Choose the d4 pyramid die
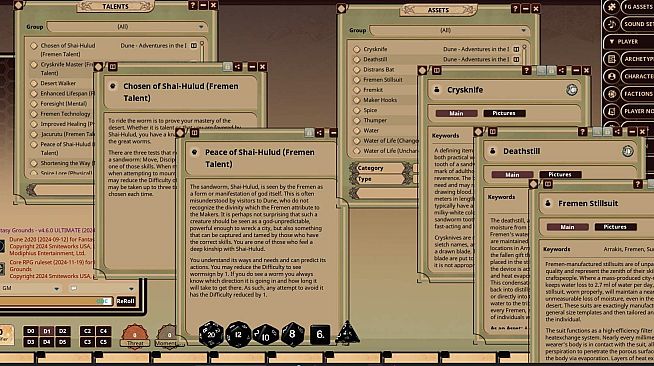Viewport: 654px width, 366px height. [347, 333]
